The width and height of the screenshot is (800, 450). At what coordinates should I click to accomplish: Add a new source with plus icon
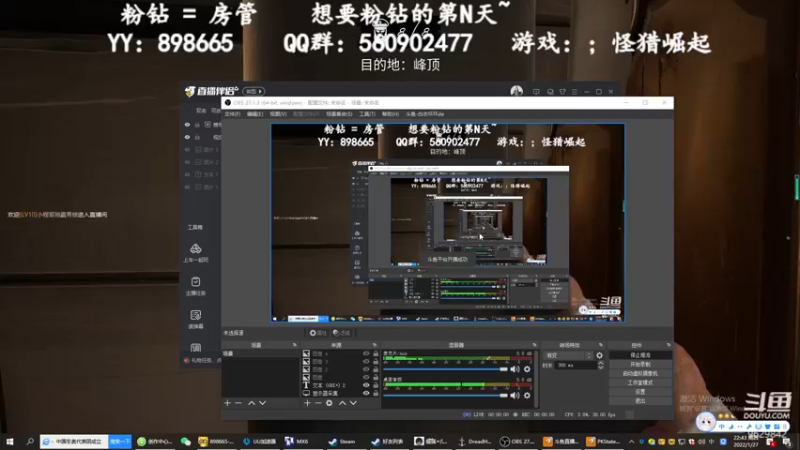coord(307,403)
